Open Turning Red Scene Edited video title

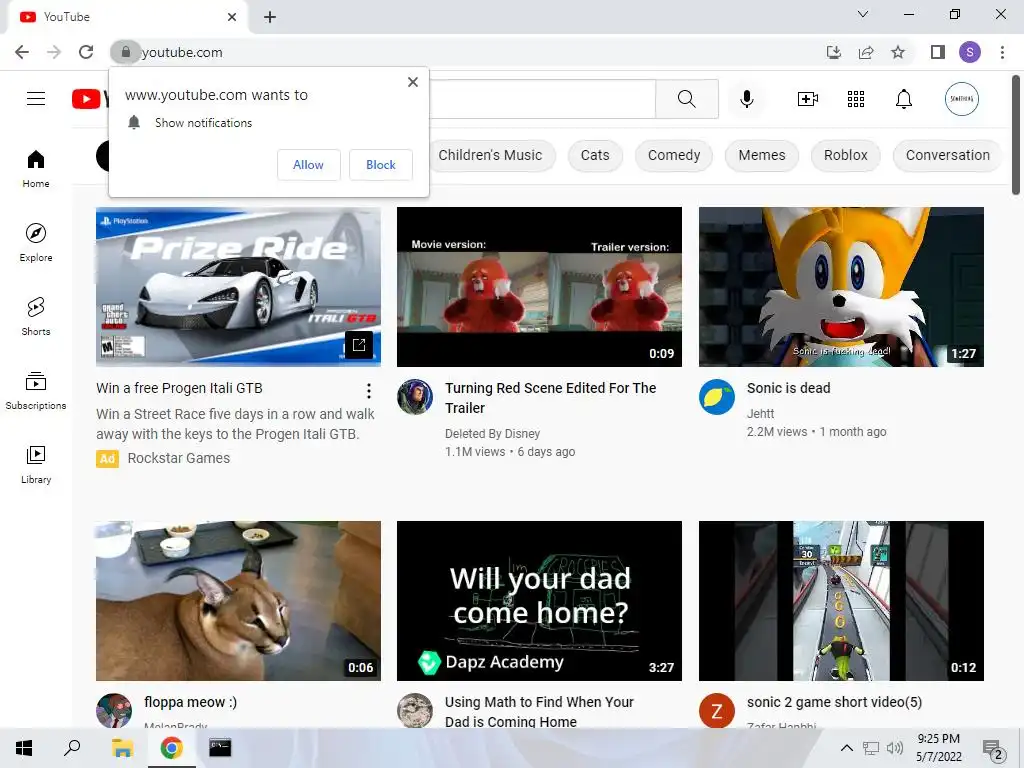(550, 398)
